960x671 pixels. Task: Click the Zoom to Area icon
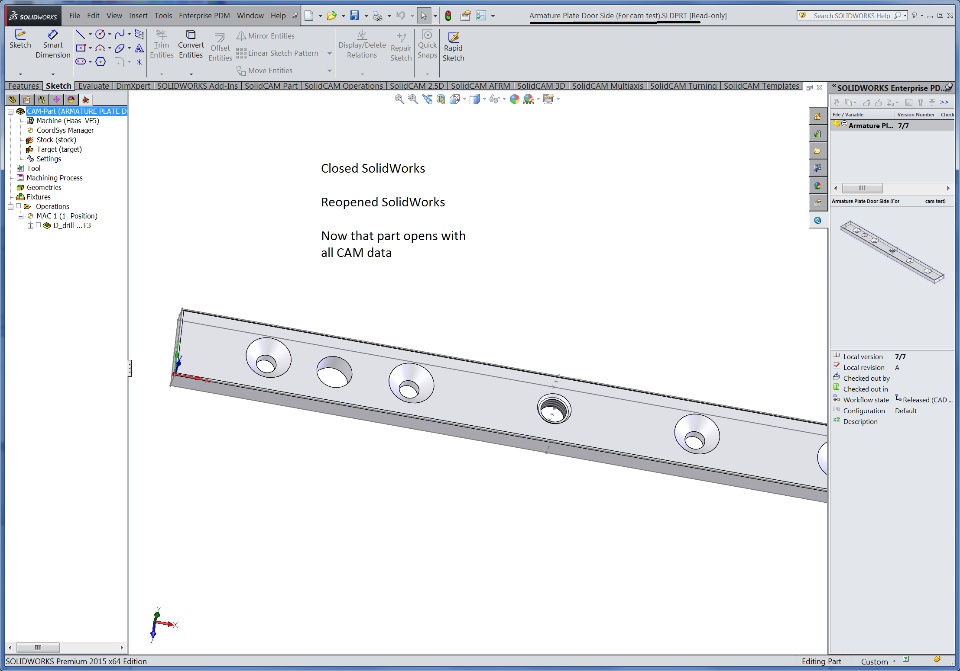[413, 99]
